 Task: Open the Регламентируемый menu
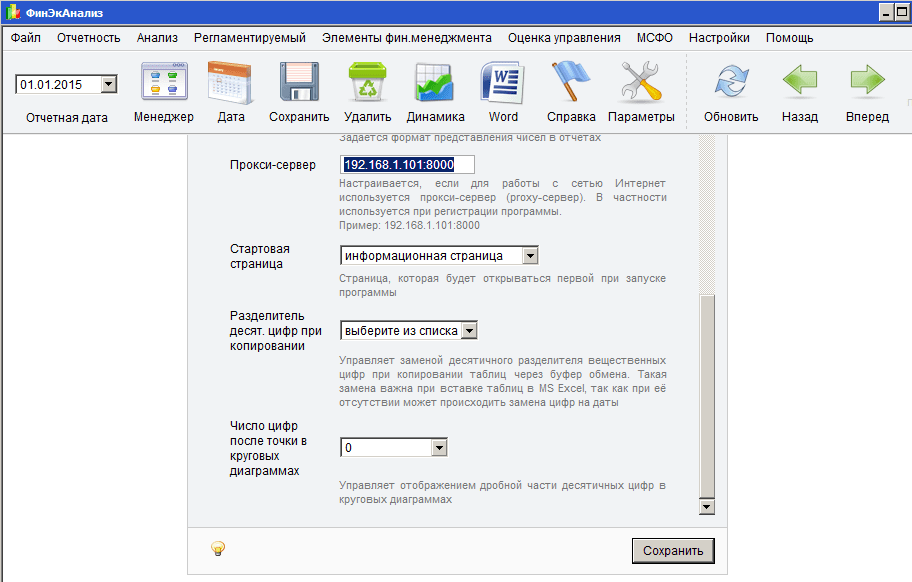(x=250, y=38)
